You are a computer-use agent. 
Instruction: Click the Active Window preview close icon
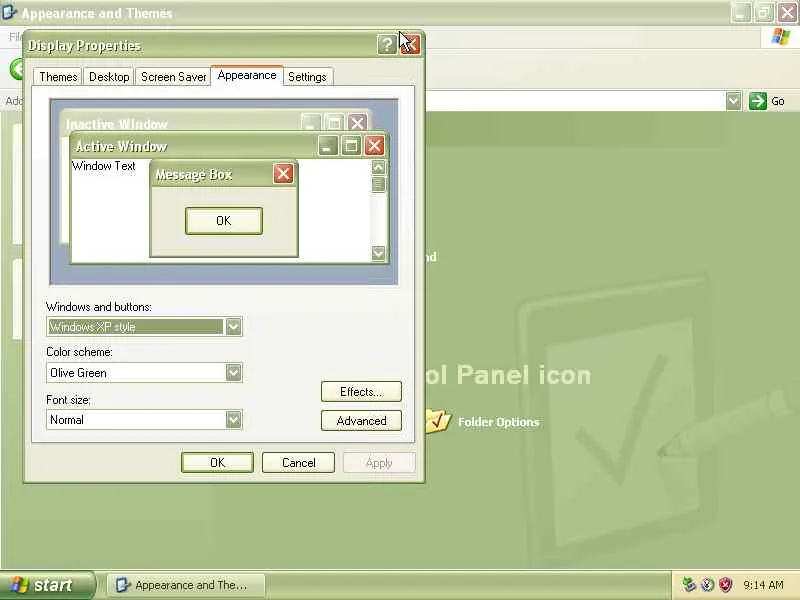374,146
